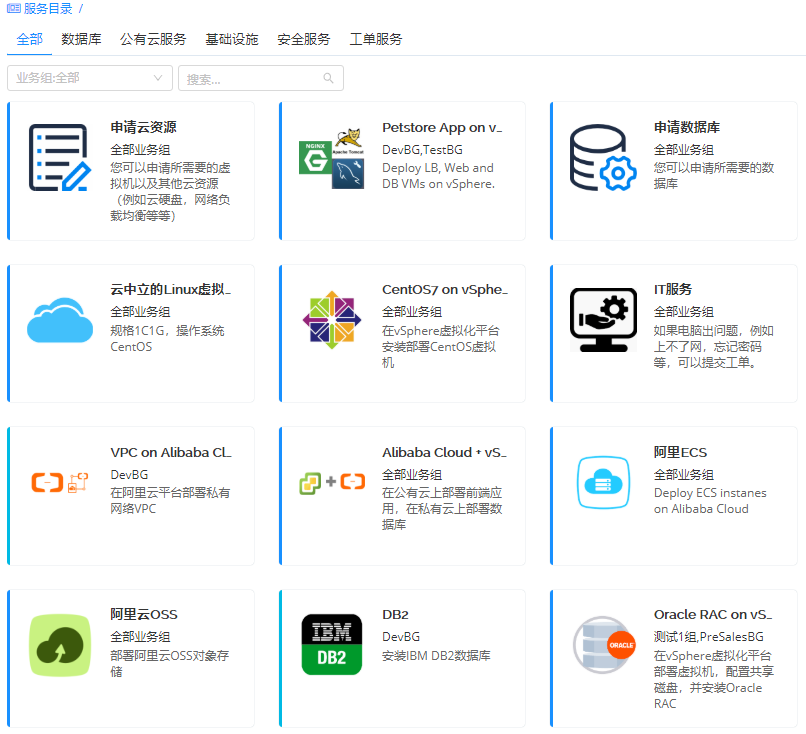Click the 申请数据库 database gear icon

coord(603,158)
